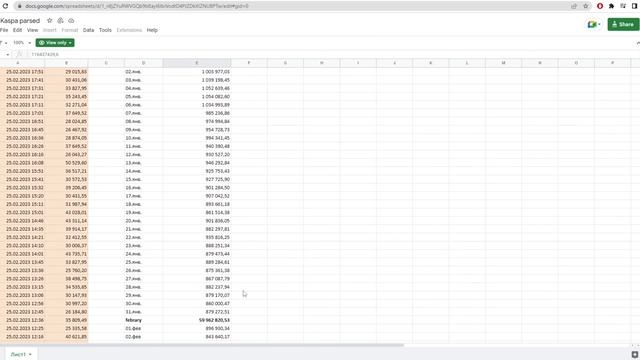
Task: Select the cell '860 000,47'
Action: 197,304
